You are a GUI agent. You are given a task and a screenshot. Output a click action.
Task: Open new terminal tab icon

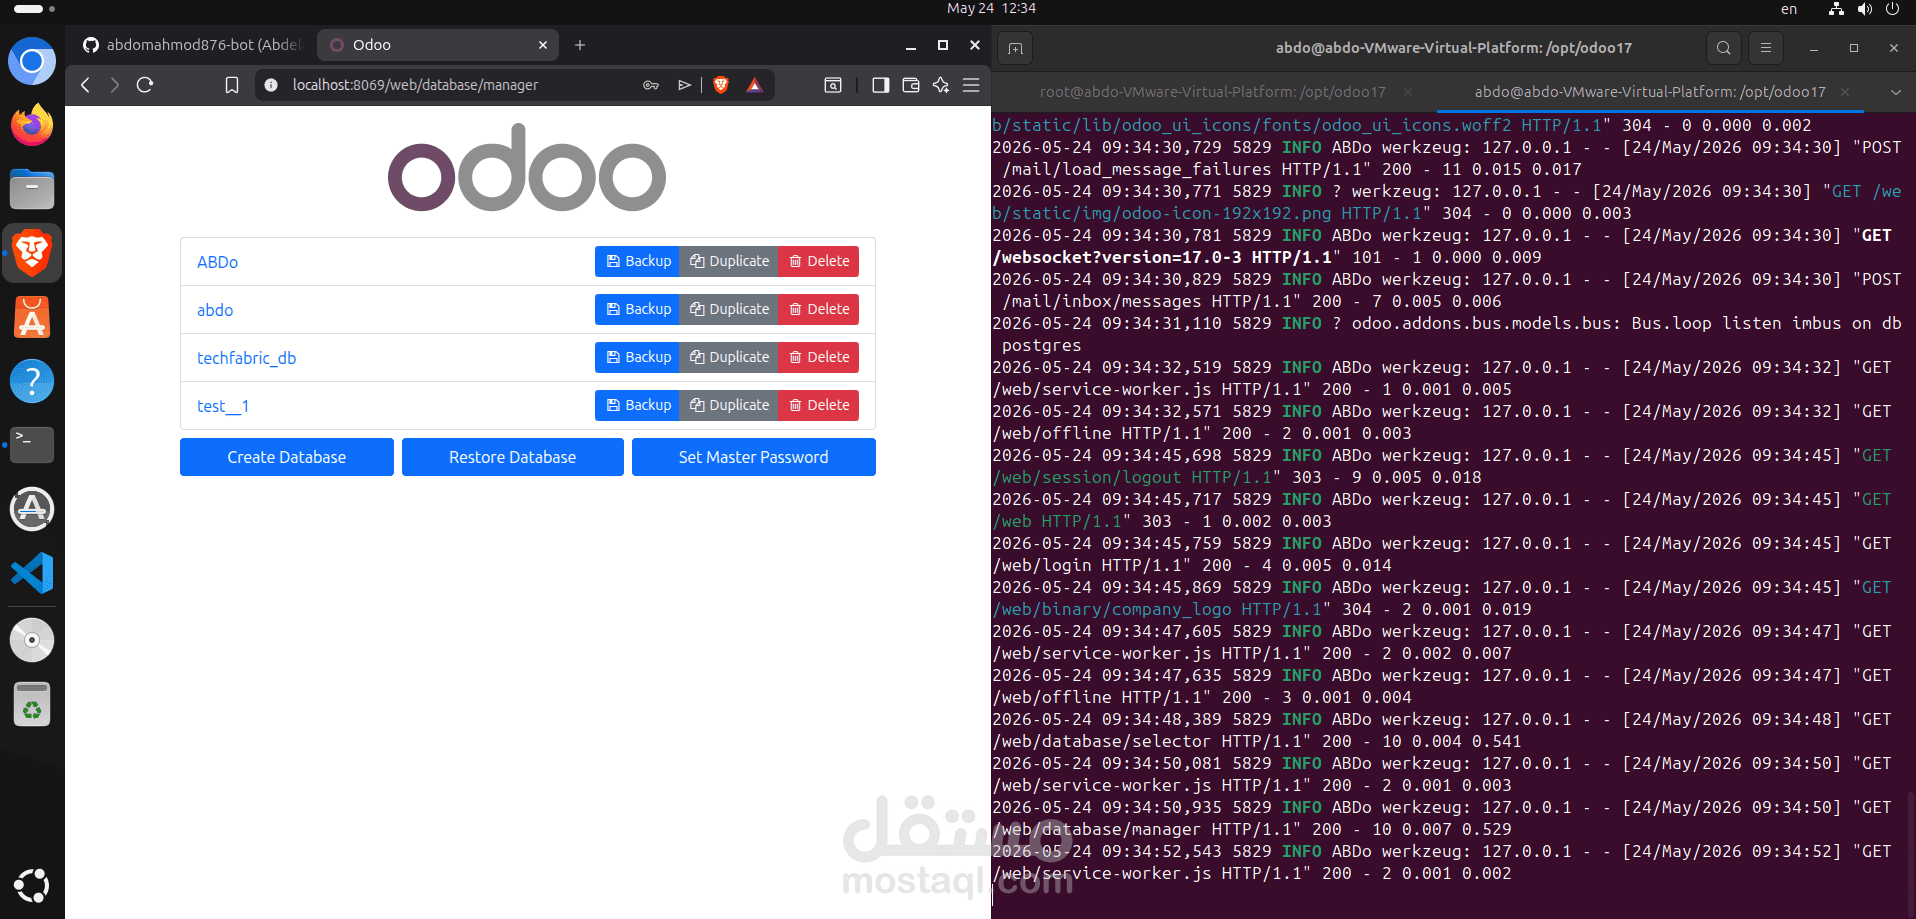(1015, 48)
